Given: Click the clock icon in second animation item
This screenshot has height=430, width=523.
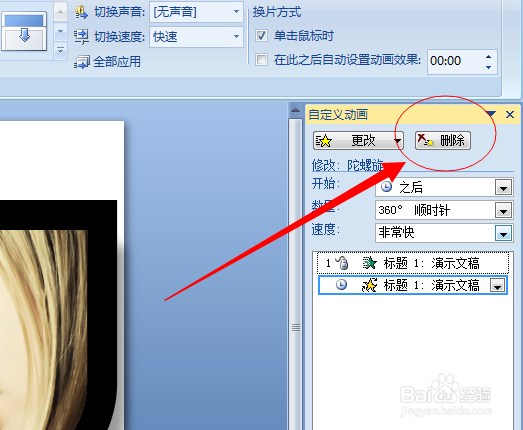Looking at the screenshot, I should pyautogui.click(x=341, y=285).
